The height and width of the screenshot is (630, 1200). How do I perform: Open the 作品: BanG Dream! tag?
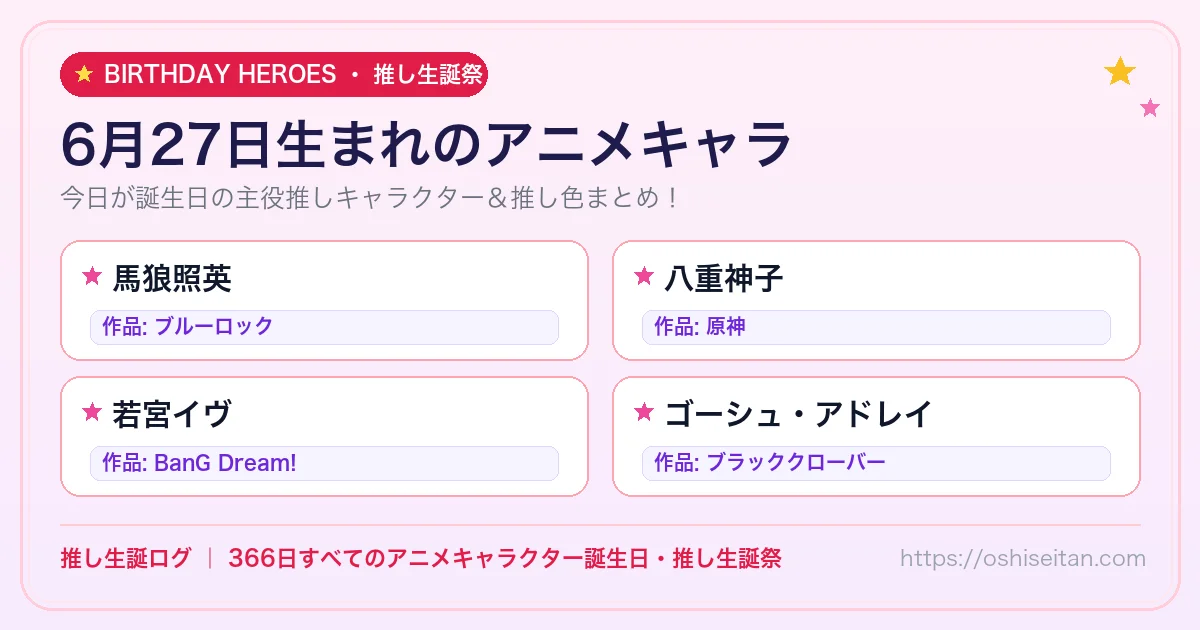point(324,463)
